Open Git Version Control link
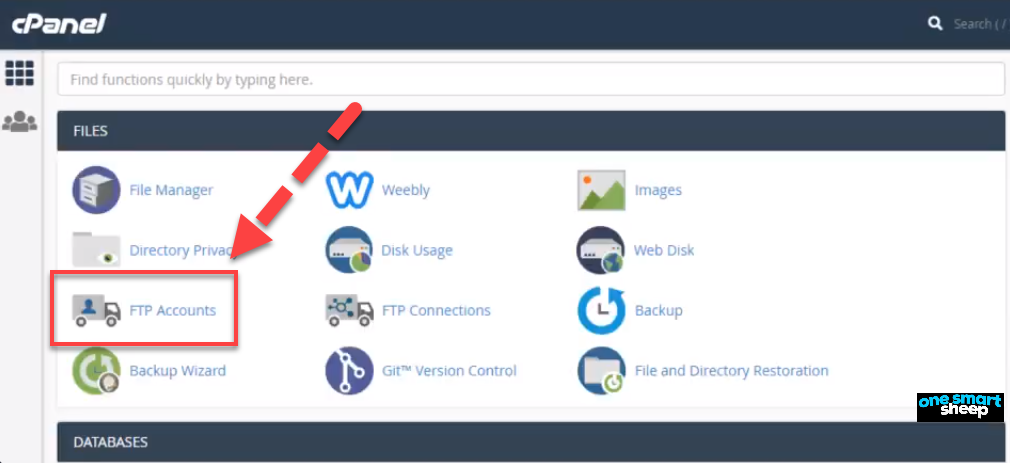This screenshot has width=1010, height=463. [449, 371]
